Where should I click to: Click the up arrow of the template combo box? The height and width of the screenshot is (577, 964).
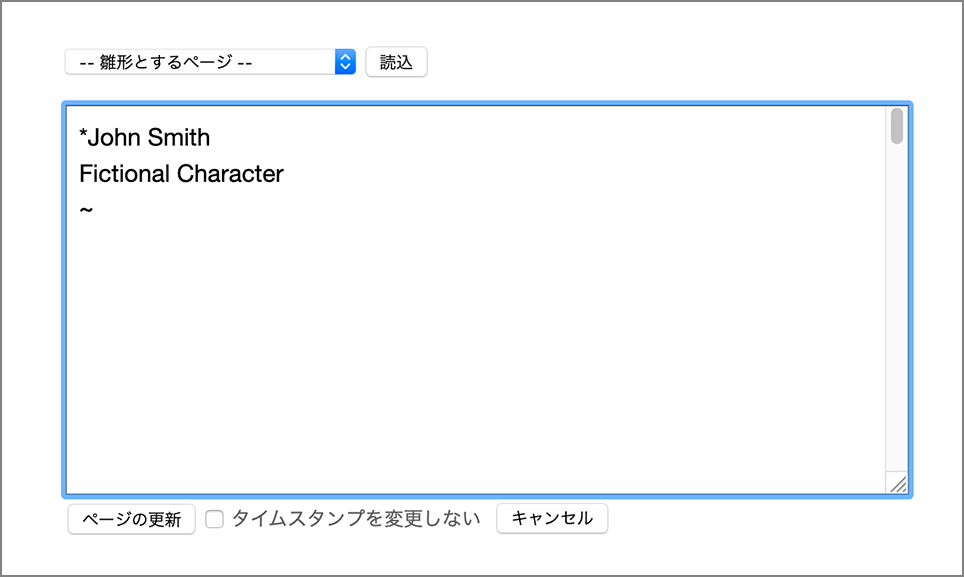click(x=344, y=56)
